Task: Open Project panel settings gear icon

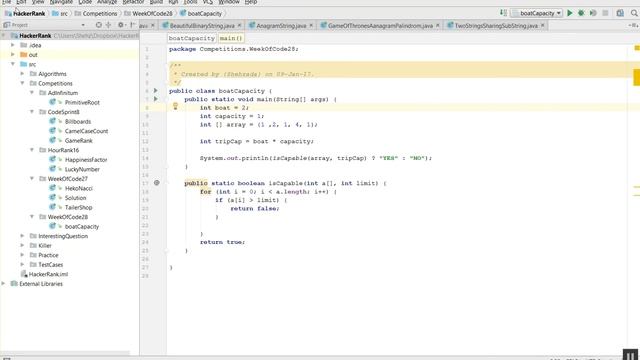Action: click(121, 25)
